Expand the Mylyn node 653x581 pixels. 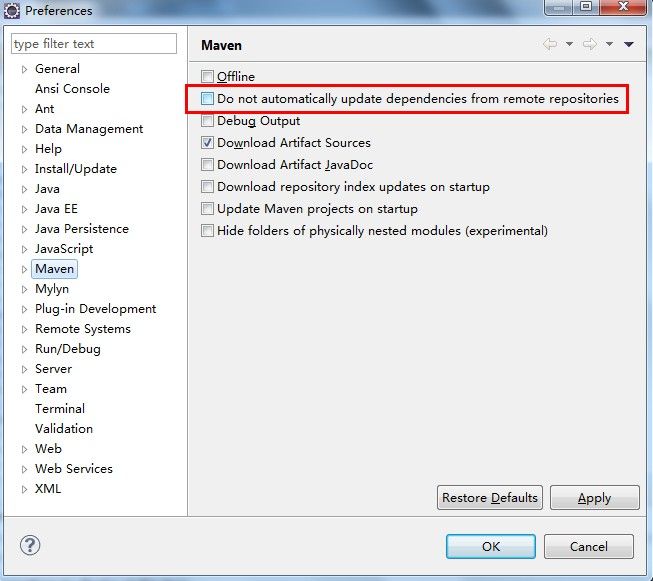[x=25, y=289]
